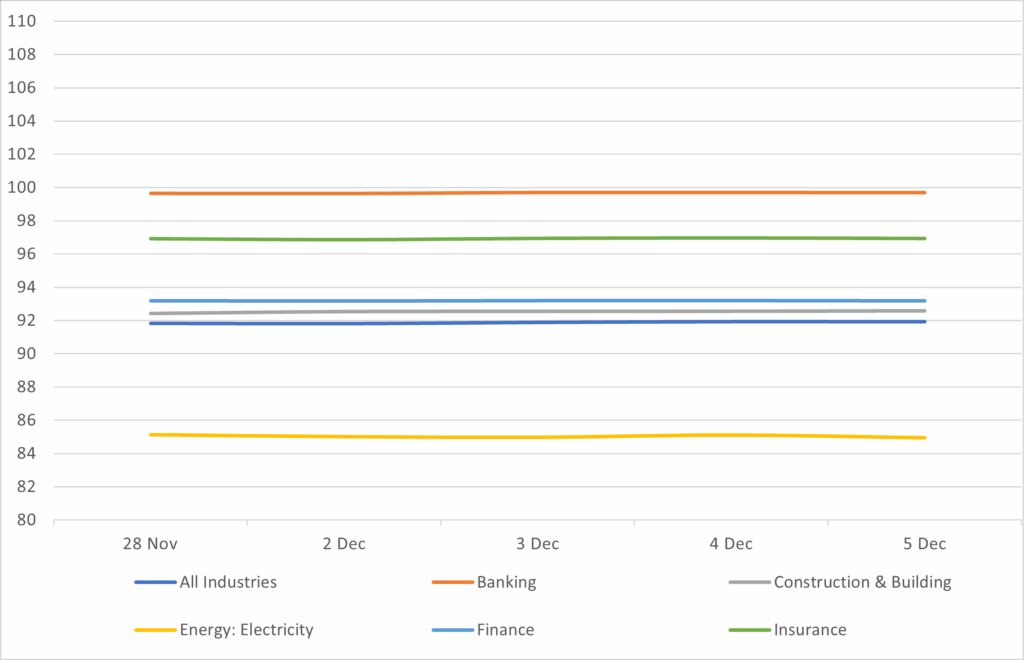Click the Banking legend label
The image size is (1024, 660).
pos(506,582)
